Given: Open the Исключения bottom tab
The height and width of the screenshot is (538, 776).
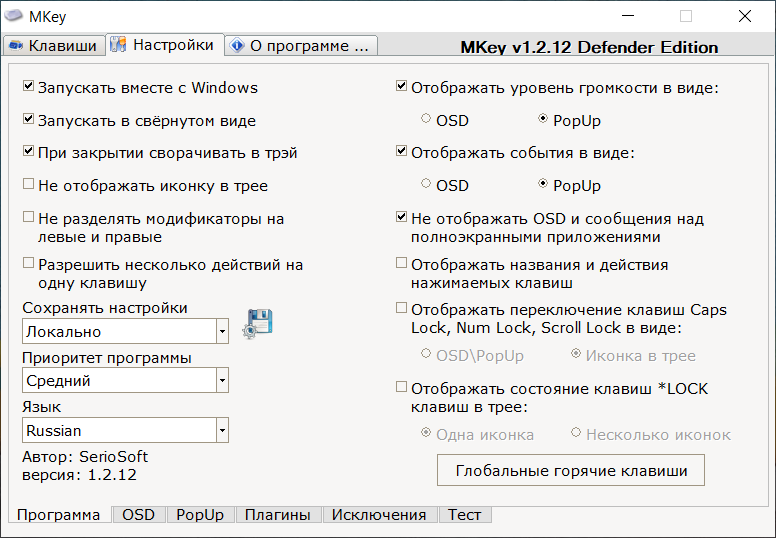Looking at the screenshot, I should pos(379,515).
